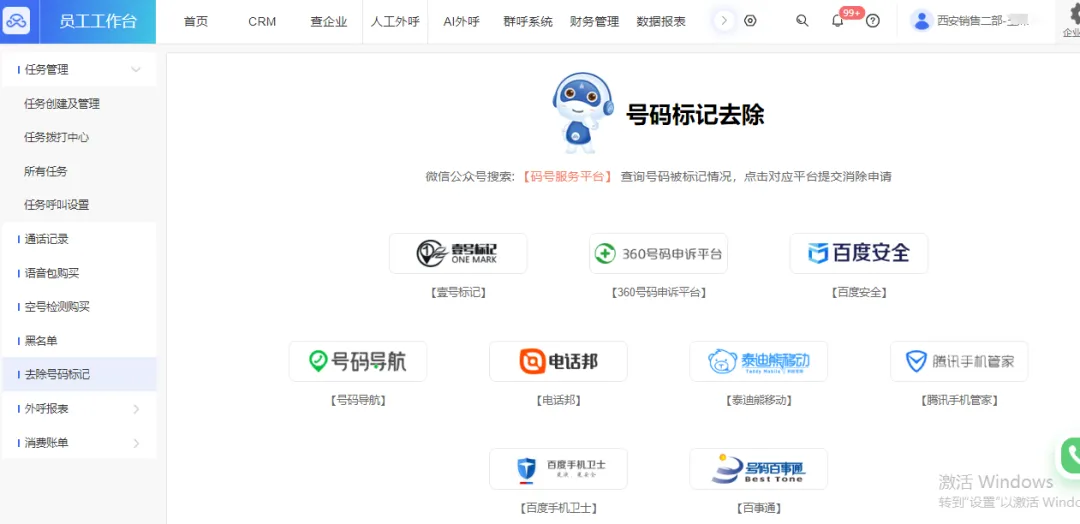Image resolution: width=1080 pixels, height=524 pixels.
Task: Collapse the 任务管理 menu chevron
Action: [136, 70]
